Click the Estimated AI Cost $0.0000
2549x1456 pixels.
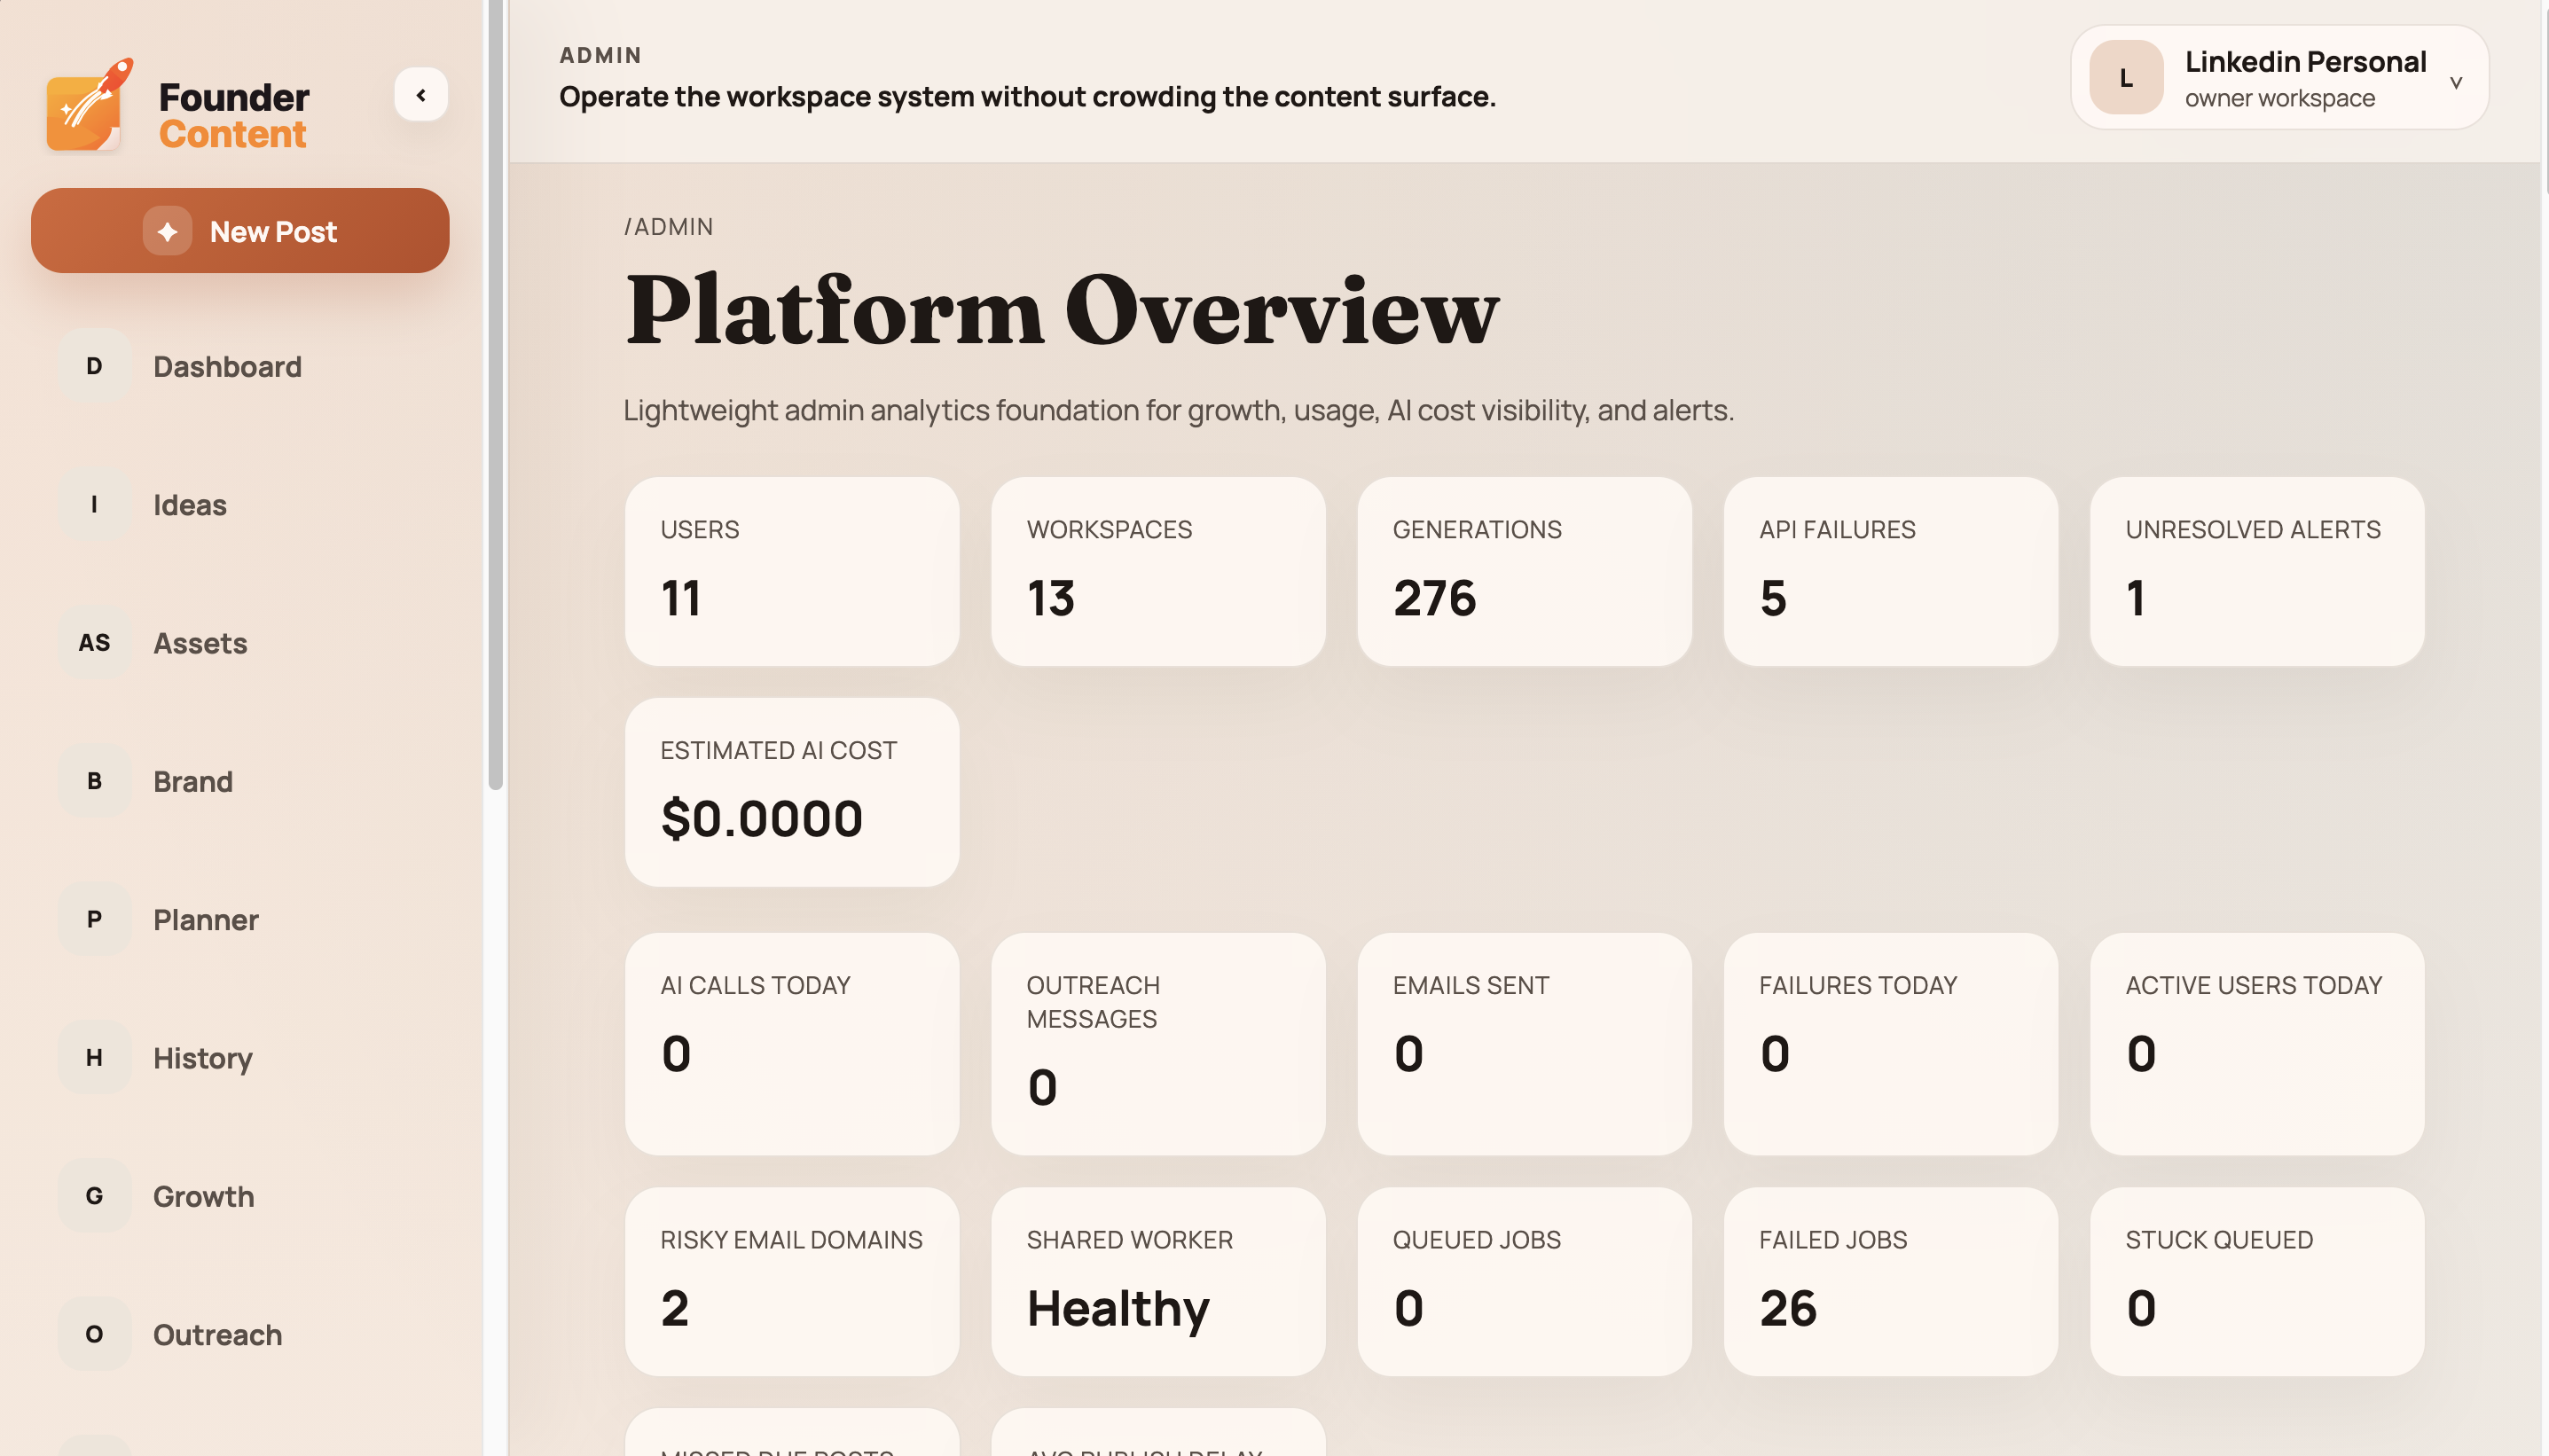(761, 819)
